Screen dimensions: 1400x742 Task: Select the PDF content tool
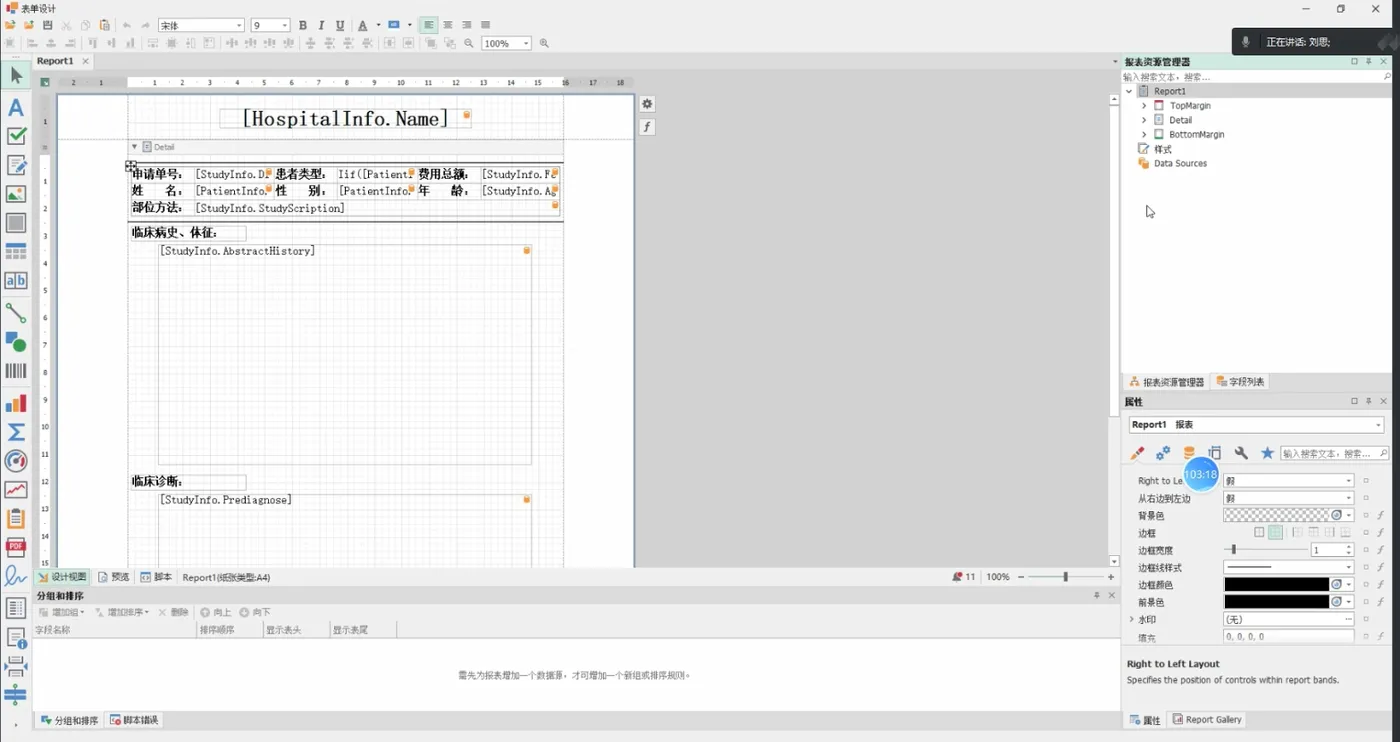[16, 547]
